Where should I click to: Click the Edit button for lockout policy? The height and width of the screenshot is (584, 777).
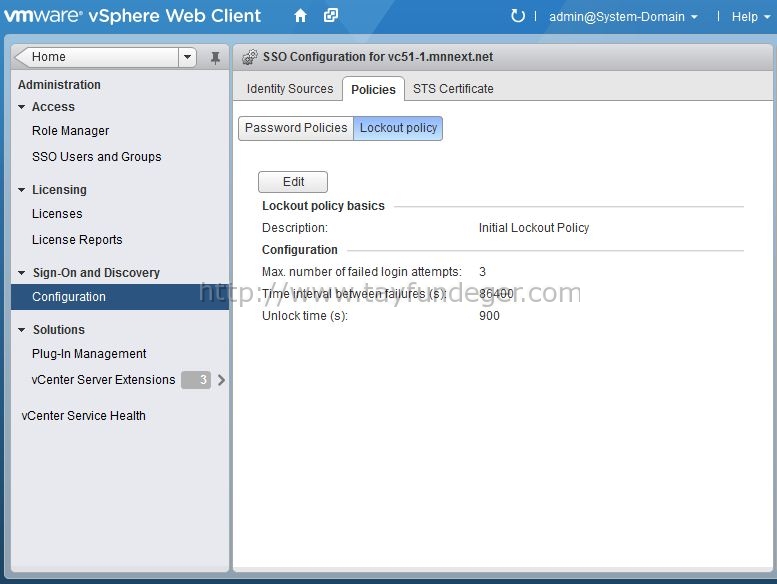pyautogui.click(x=293, y=182)
